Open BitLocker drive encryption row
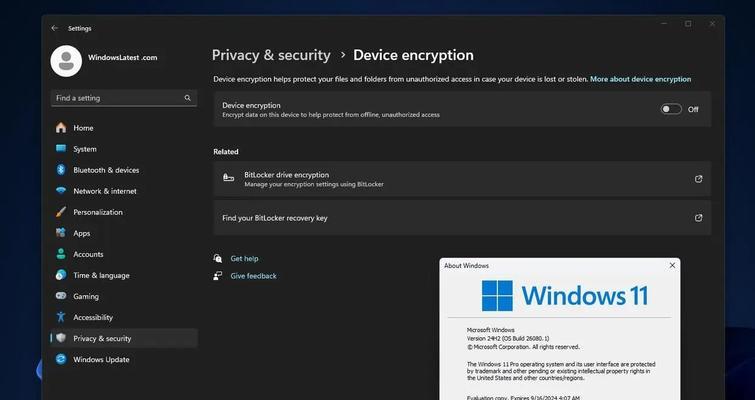Screen dimensions: 755x400 [462, 179]
